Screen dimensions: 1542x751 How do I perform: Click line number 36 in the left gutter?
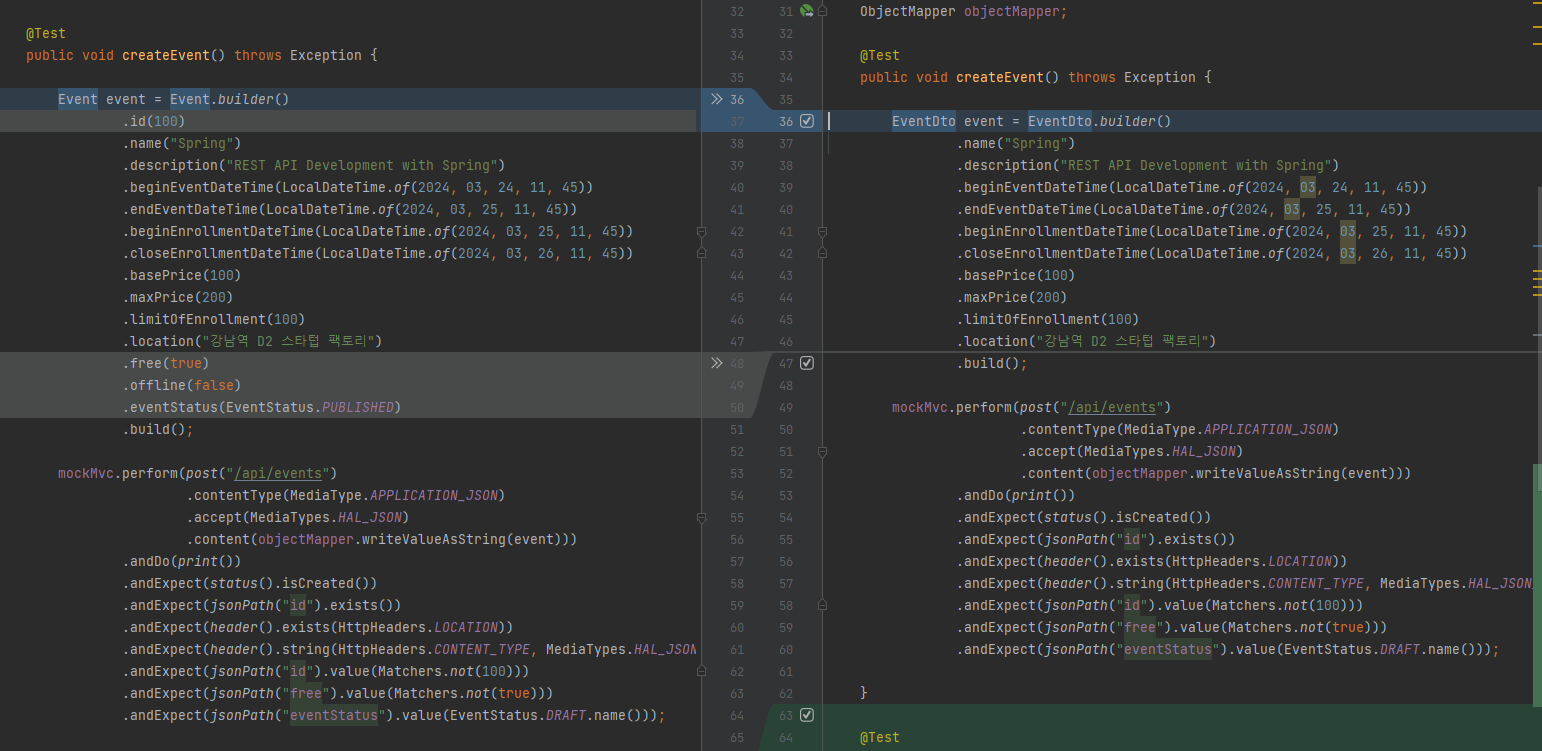[x=737, y=99]
